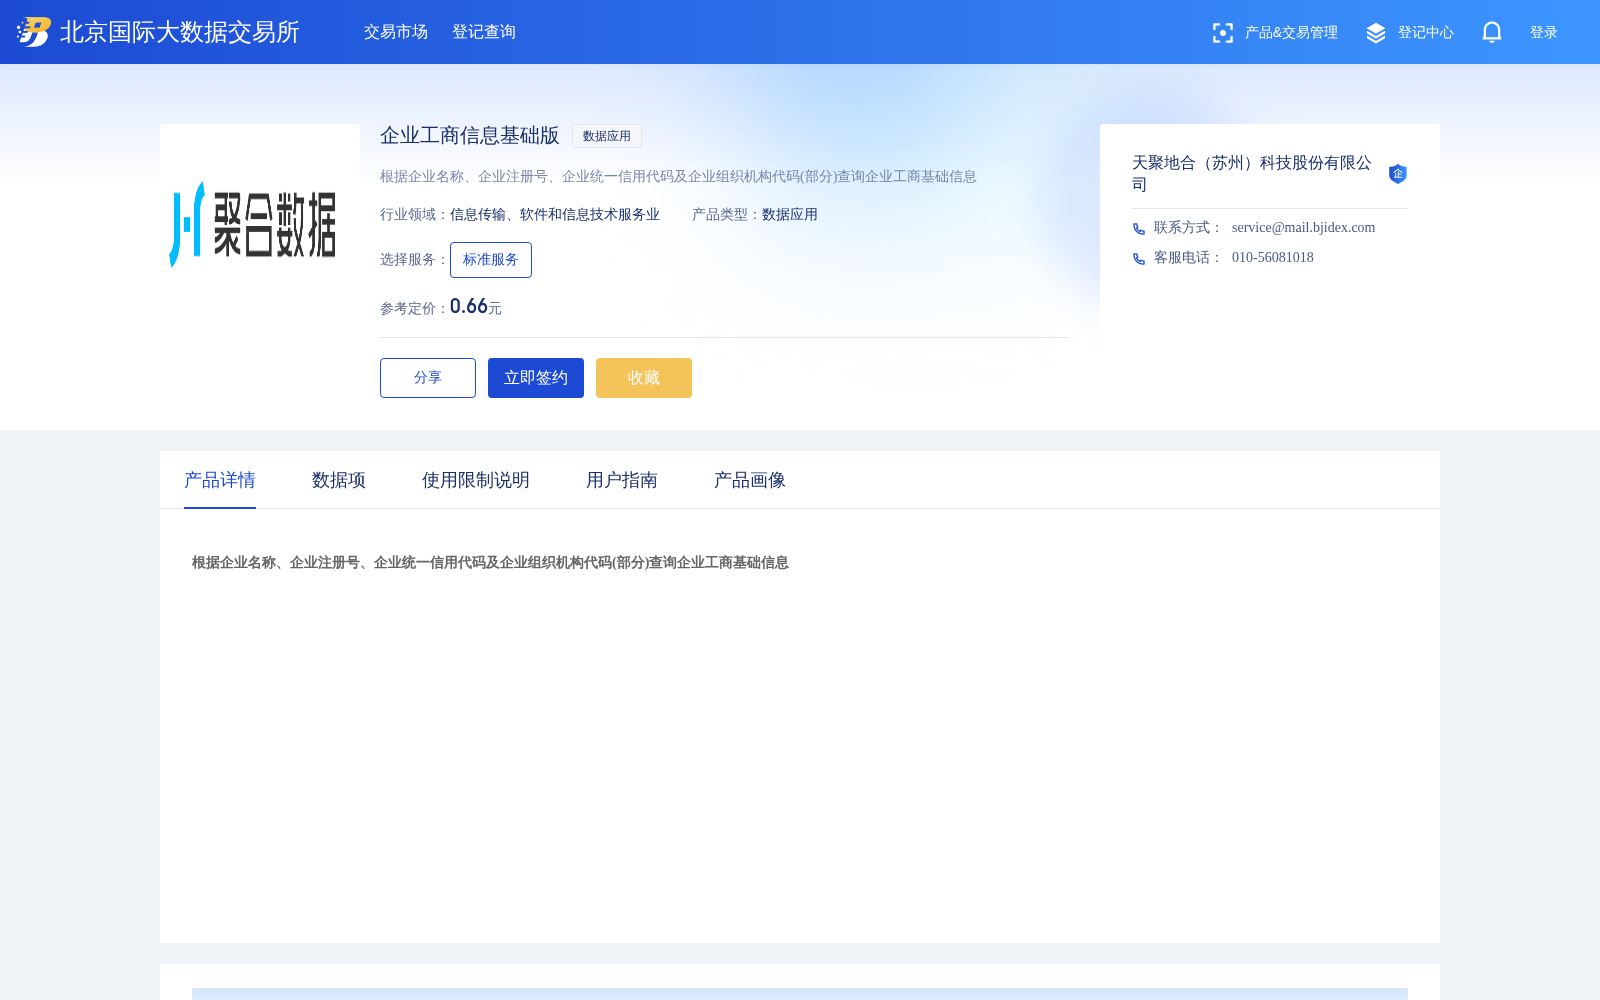The width and height of the screenshot is (1600, 1000).
Task: Click the phone number 010-56081018
Action: 1273,258
